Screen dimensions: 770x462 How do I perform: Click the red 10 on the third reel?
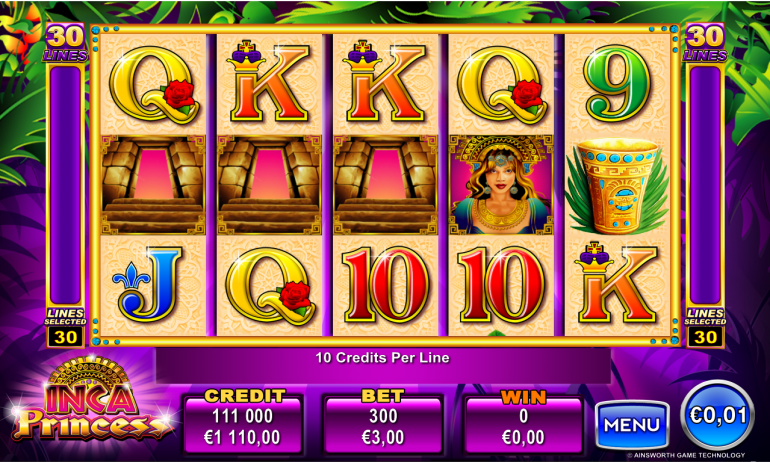385,285
